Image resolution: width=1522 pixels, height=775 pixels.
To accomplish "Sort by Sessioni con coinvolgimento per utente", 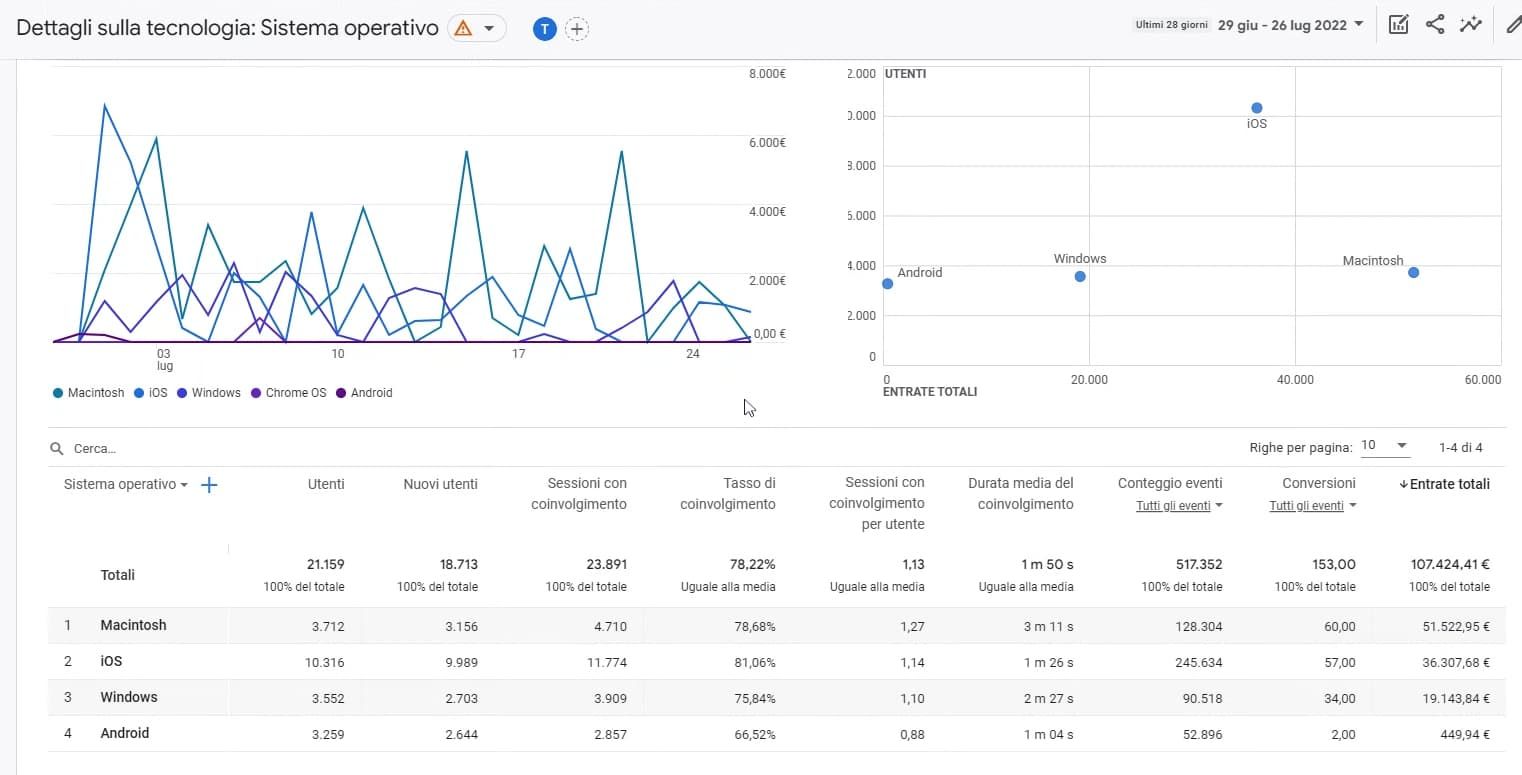I will [x=877, y=504].
